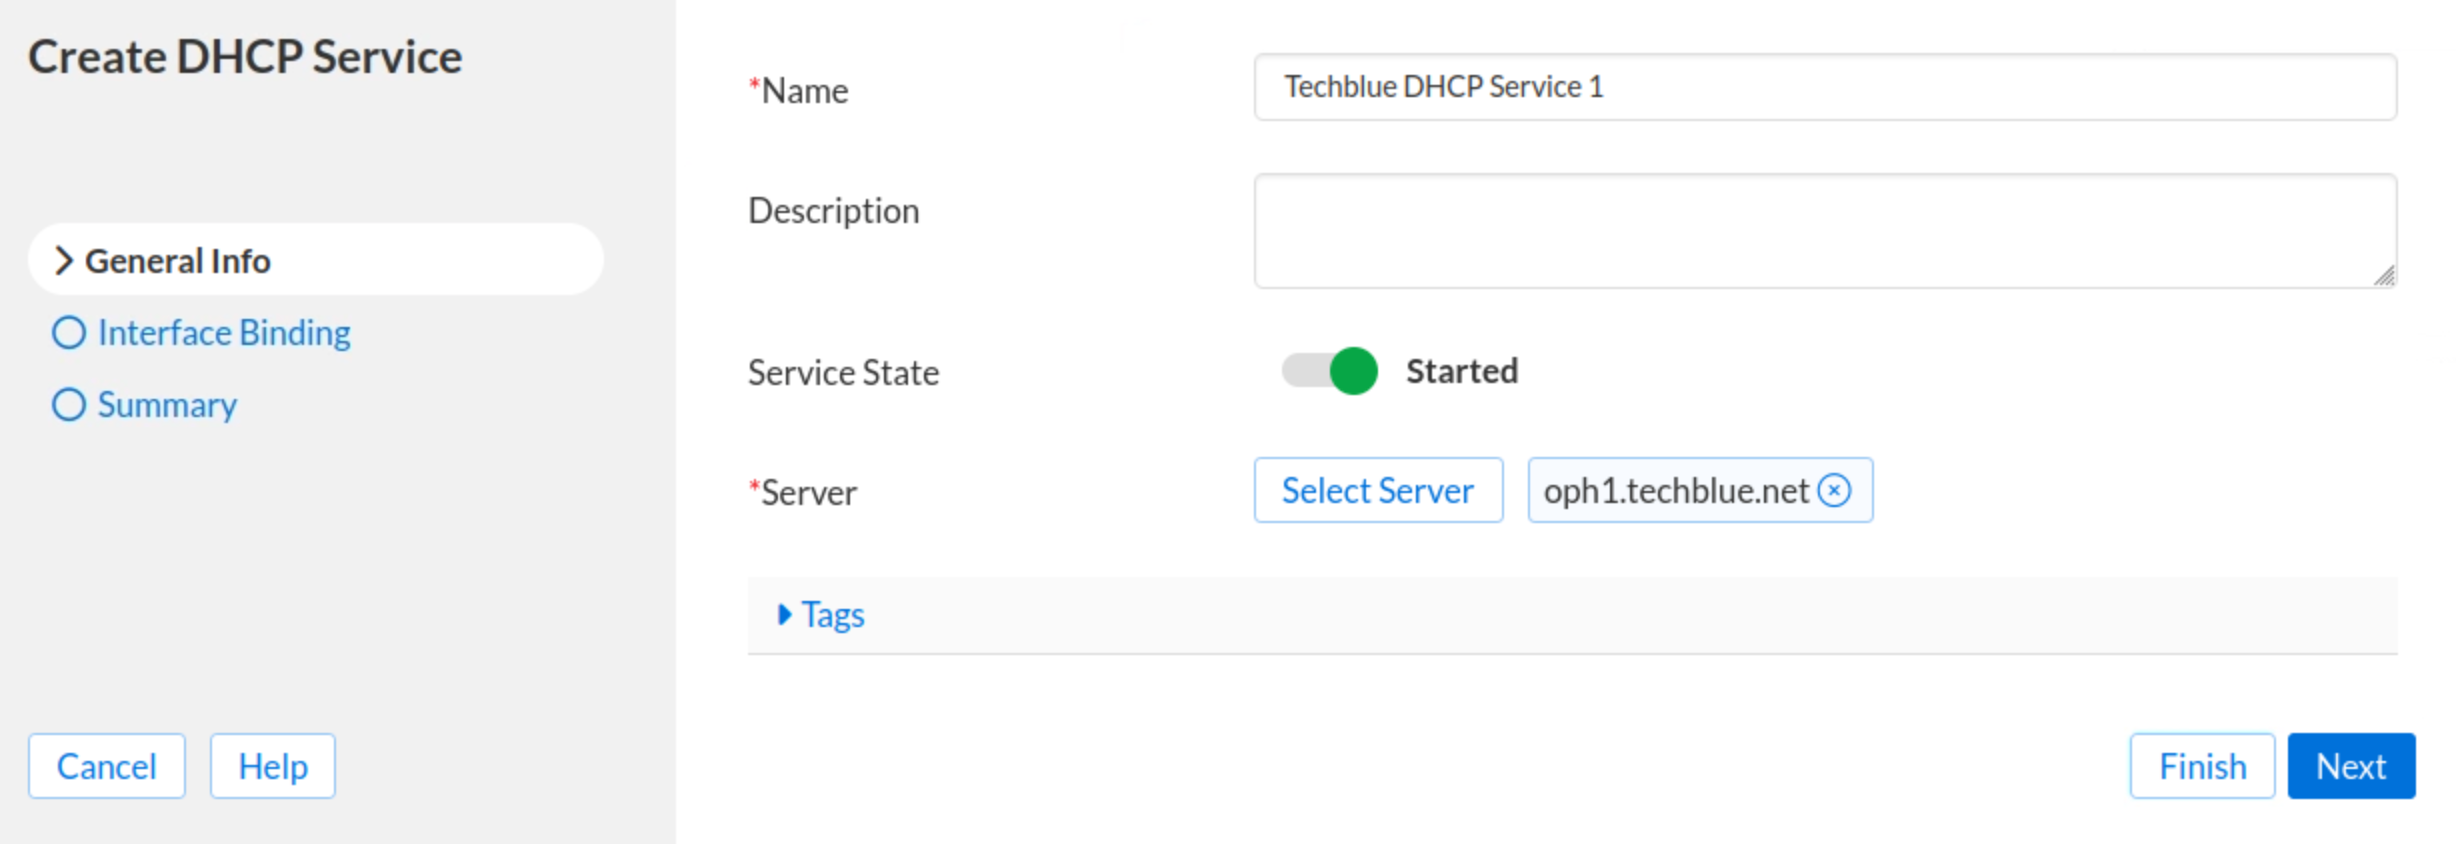The height and width of the screenshot is (844, 2456).
Task: Click Finish to complete the wizard
Action: pos(2201,767)
